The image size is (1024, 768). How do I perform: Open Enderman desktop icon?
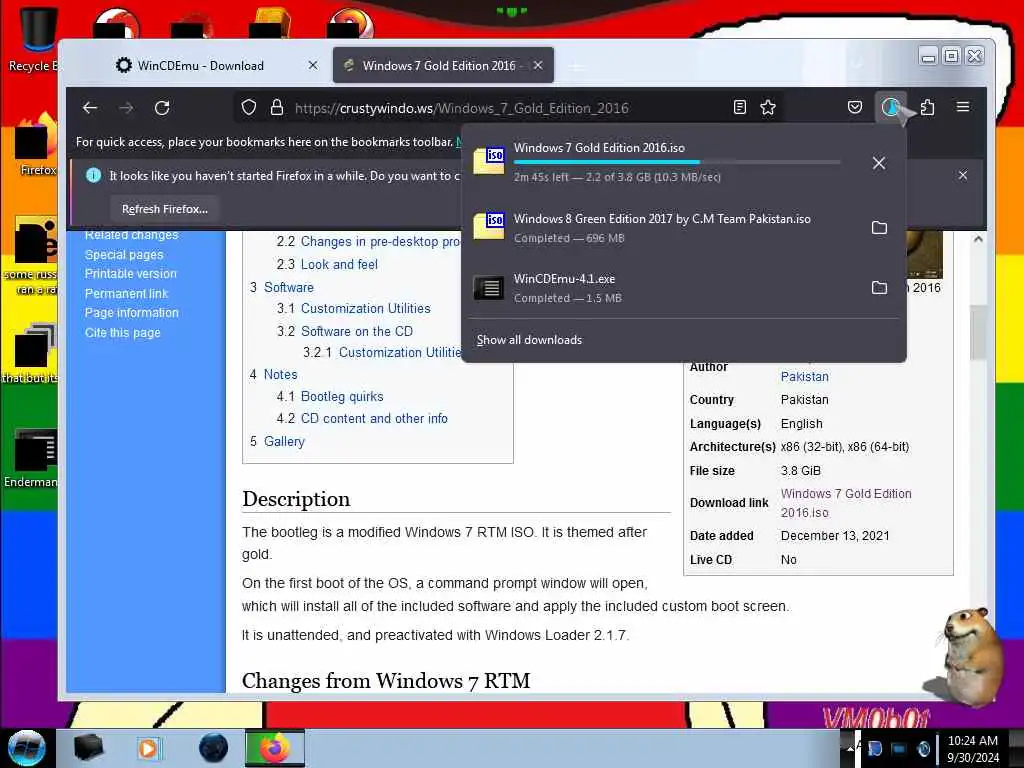(x=33, y=457)
